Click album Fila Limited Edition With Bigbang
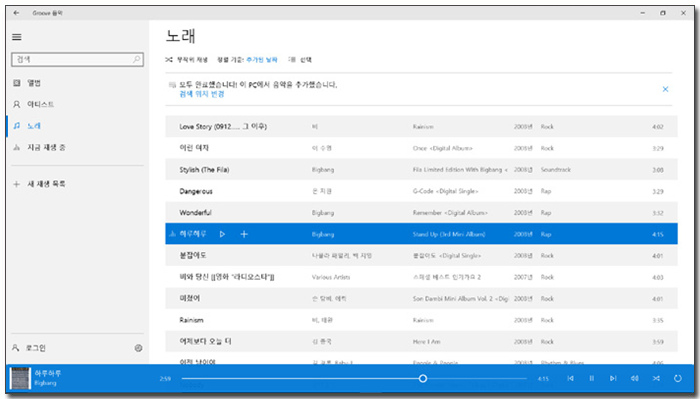 pos(460,170)
